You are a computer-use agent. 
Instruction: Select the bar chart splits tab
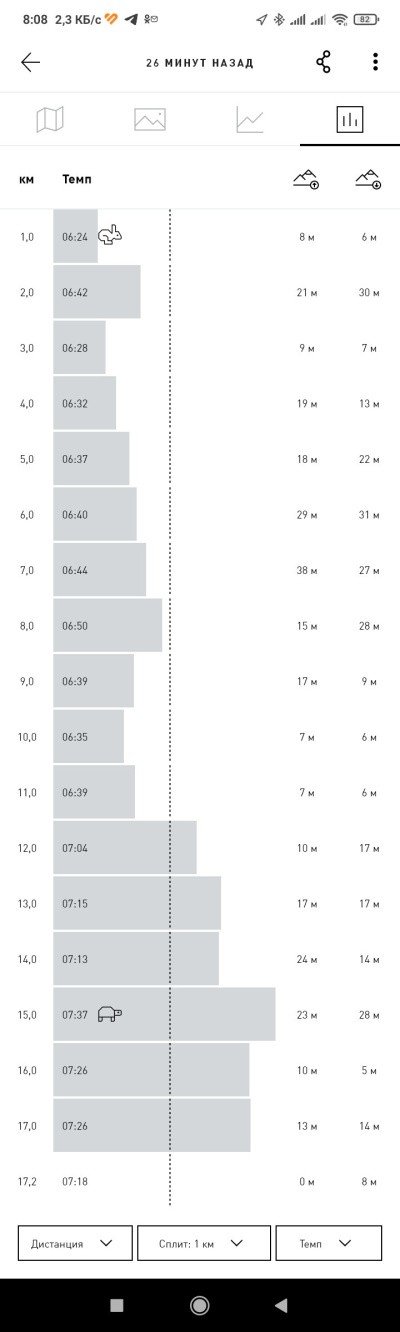coord(350,120)
